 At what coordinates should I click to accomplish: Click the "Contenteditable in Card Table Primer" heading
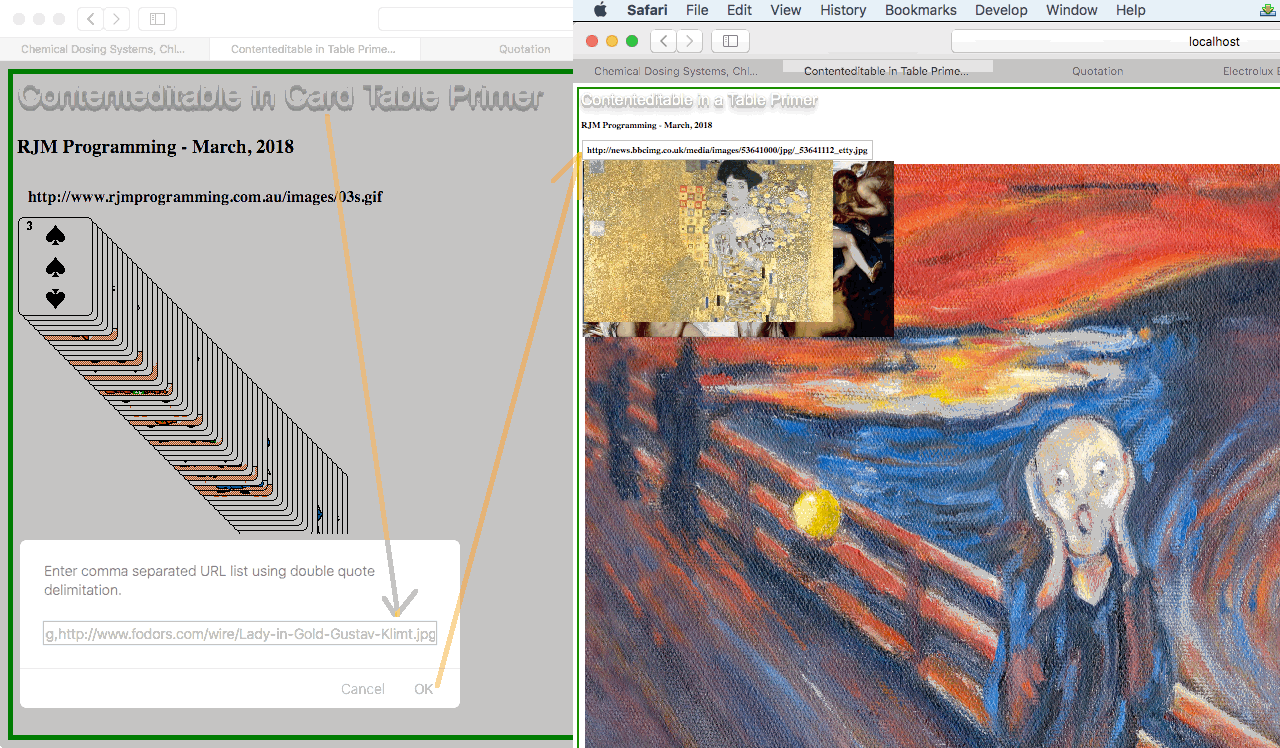[281, 97]
